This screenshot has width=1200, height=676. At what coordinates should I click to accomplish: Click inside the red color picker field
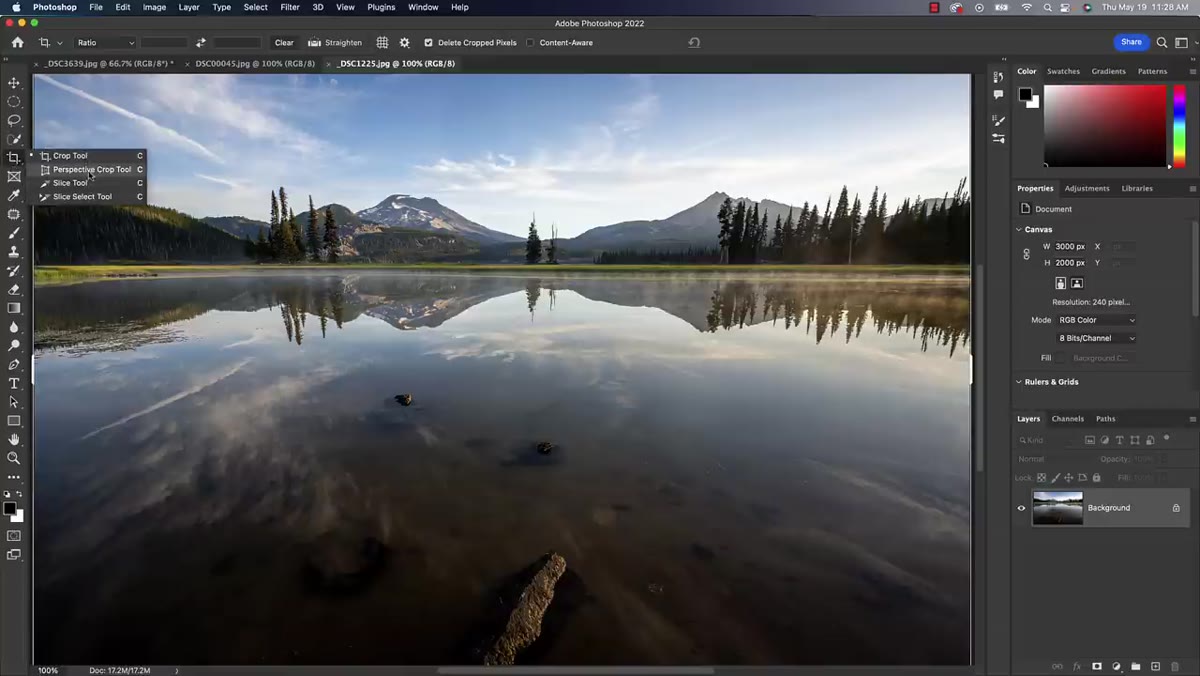[1105, 125]
